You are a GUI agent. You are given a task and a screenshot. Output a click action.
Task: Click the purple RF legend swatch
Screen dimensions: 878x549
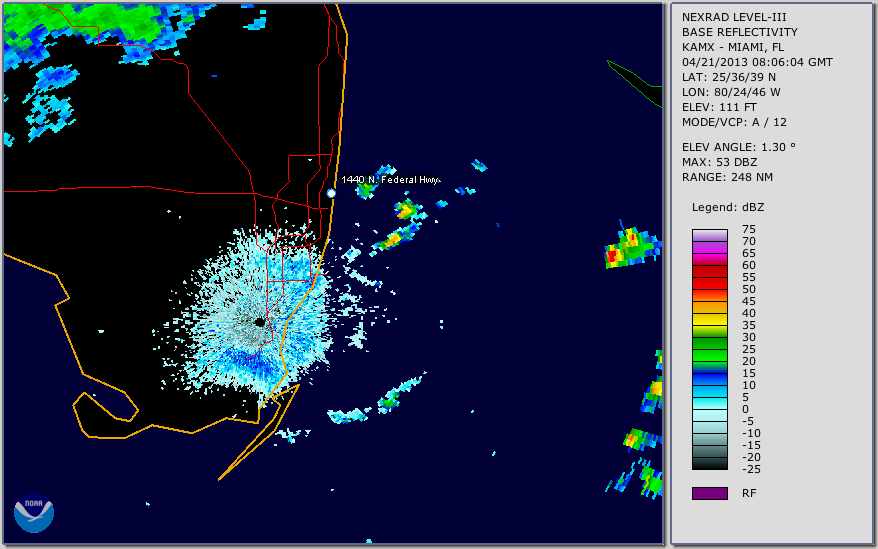[709, 493]
